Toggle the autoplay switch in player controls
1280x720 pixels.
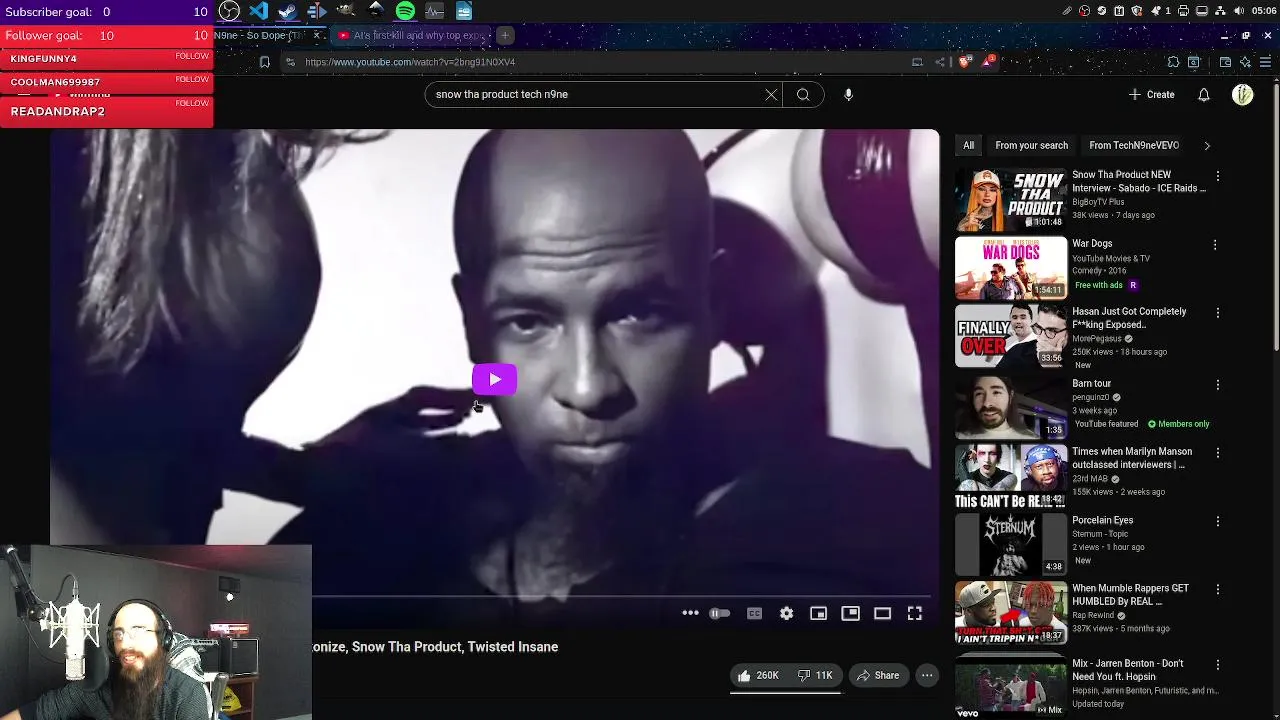coord(719,613)
